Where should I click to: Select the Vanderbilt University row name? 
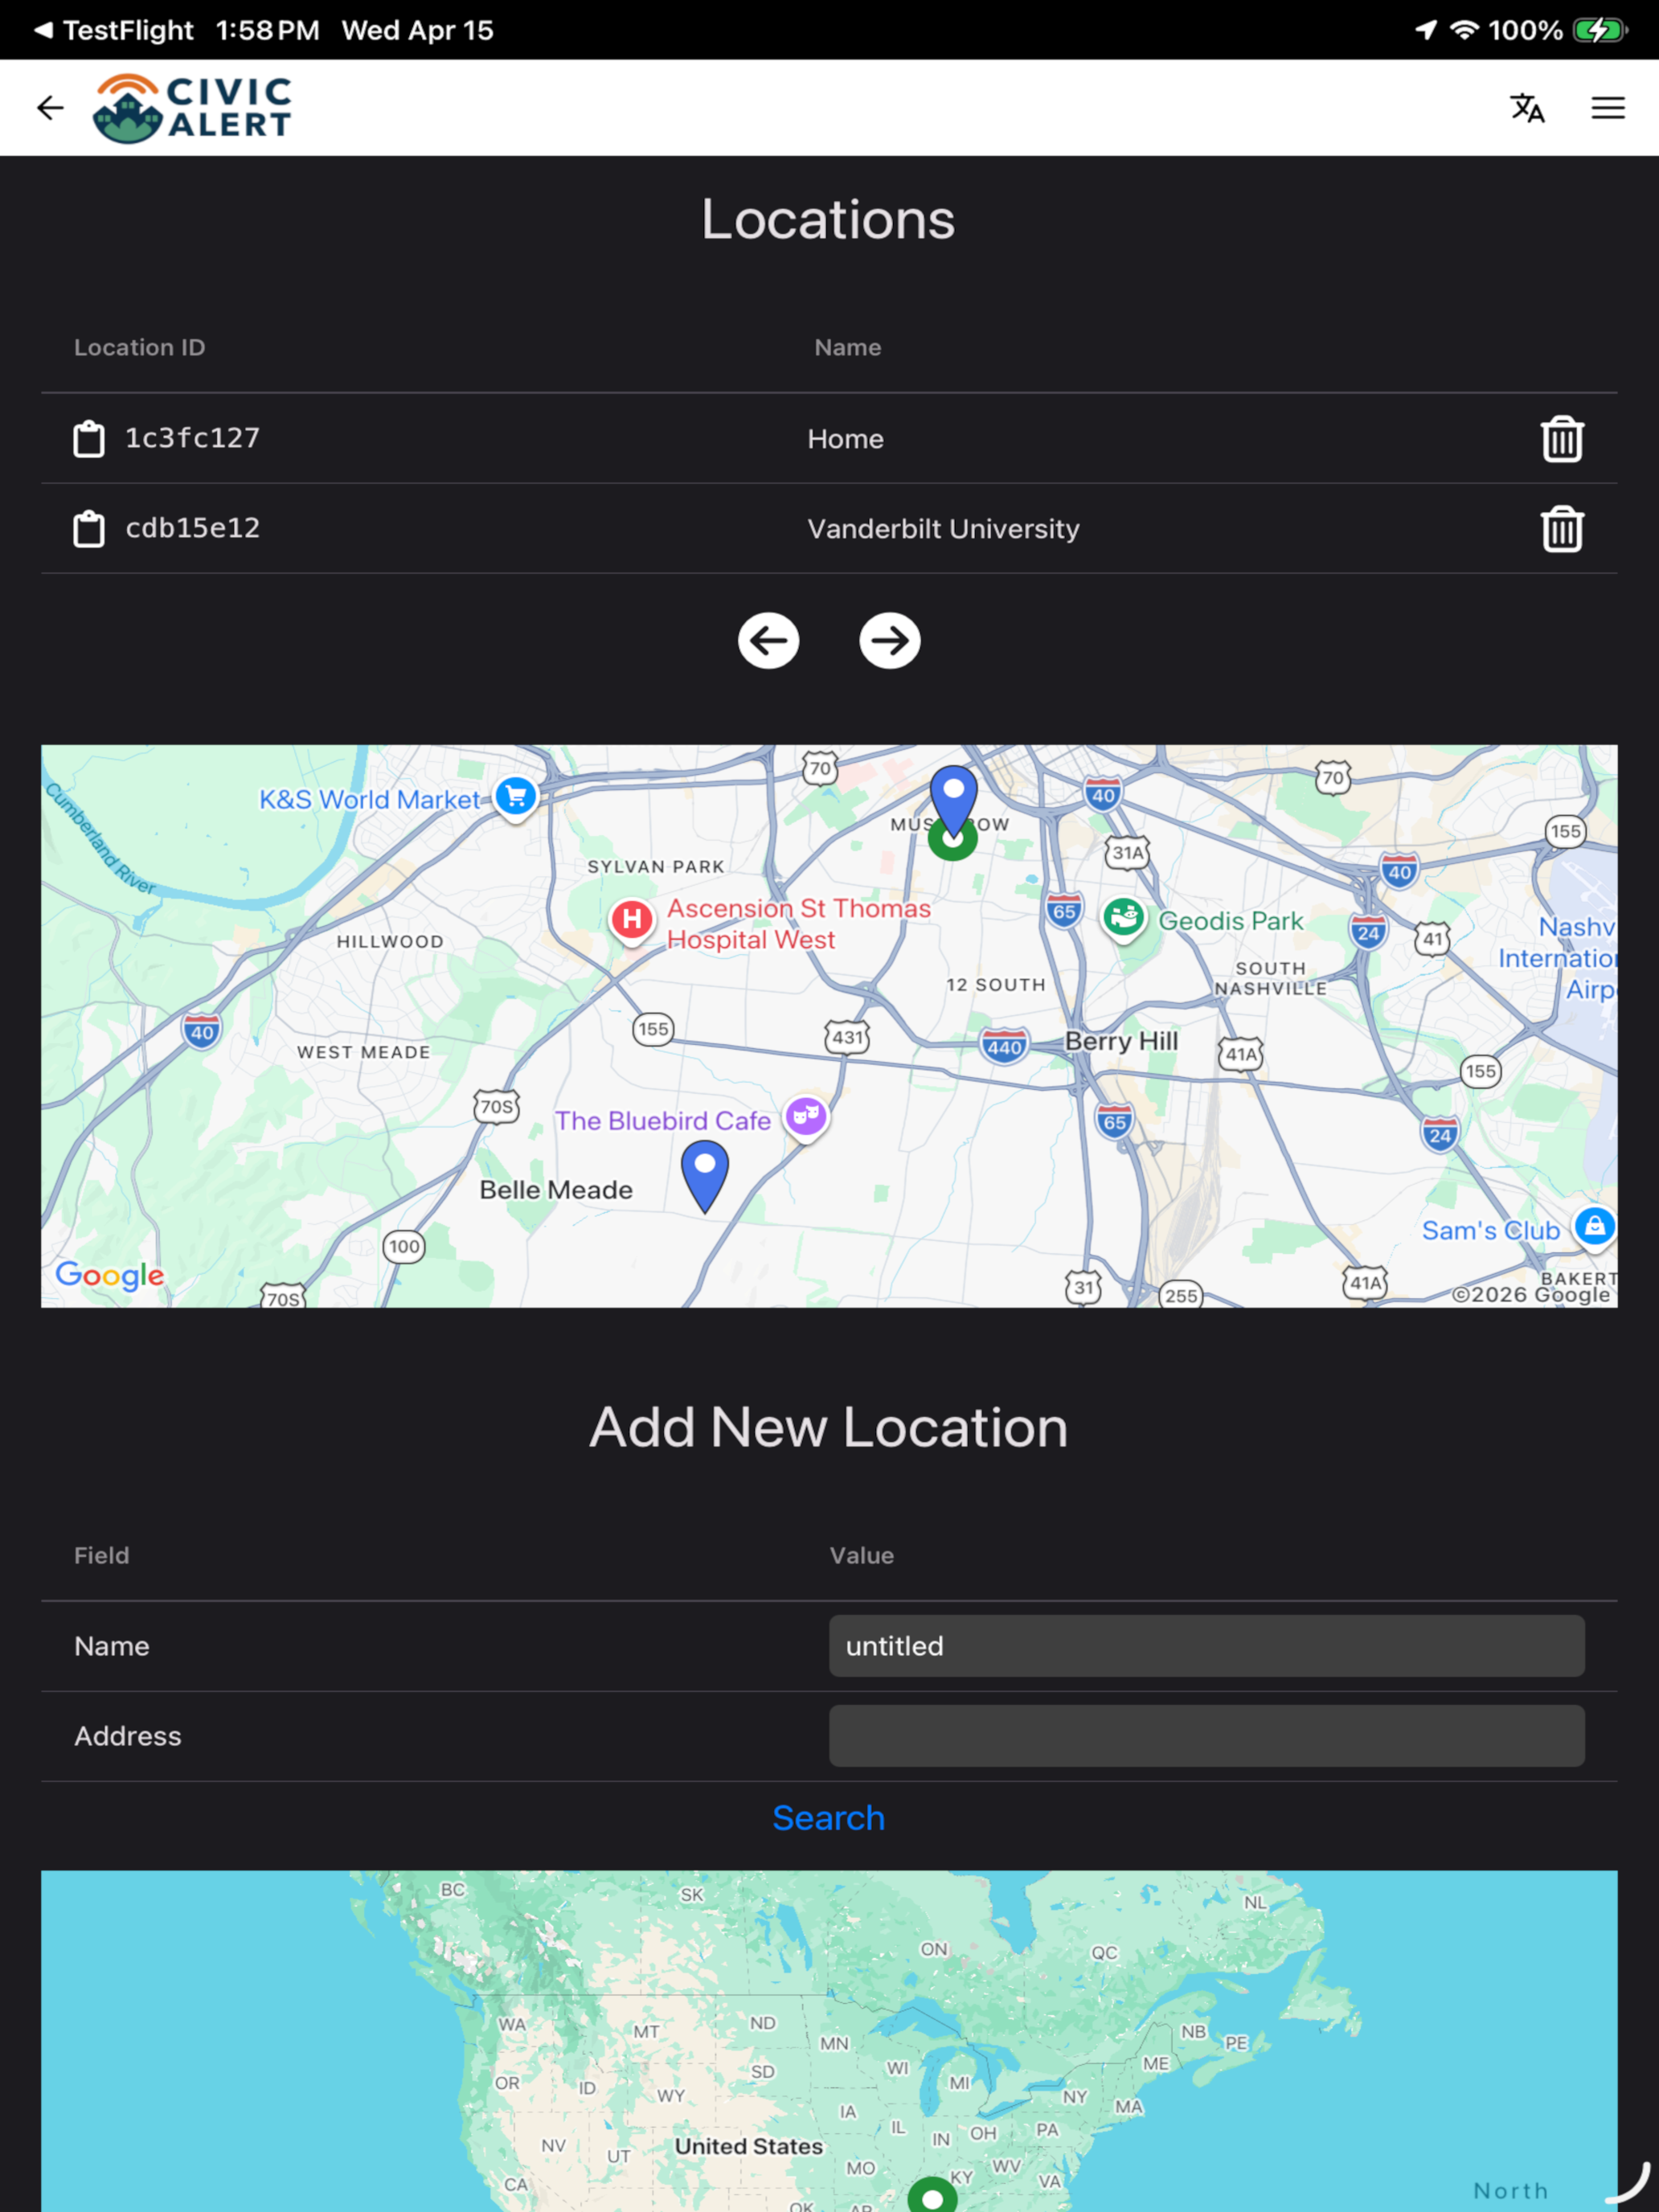coord(944,529)
